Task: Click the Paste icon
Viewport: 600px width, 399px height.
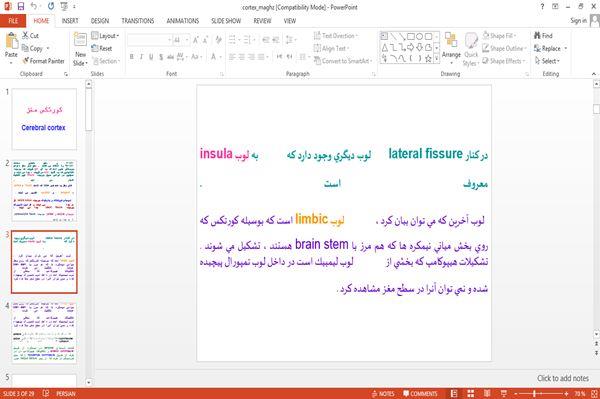Action: click(x=11, y=45)
